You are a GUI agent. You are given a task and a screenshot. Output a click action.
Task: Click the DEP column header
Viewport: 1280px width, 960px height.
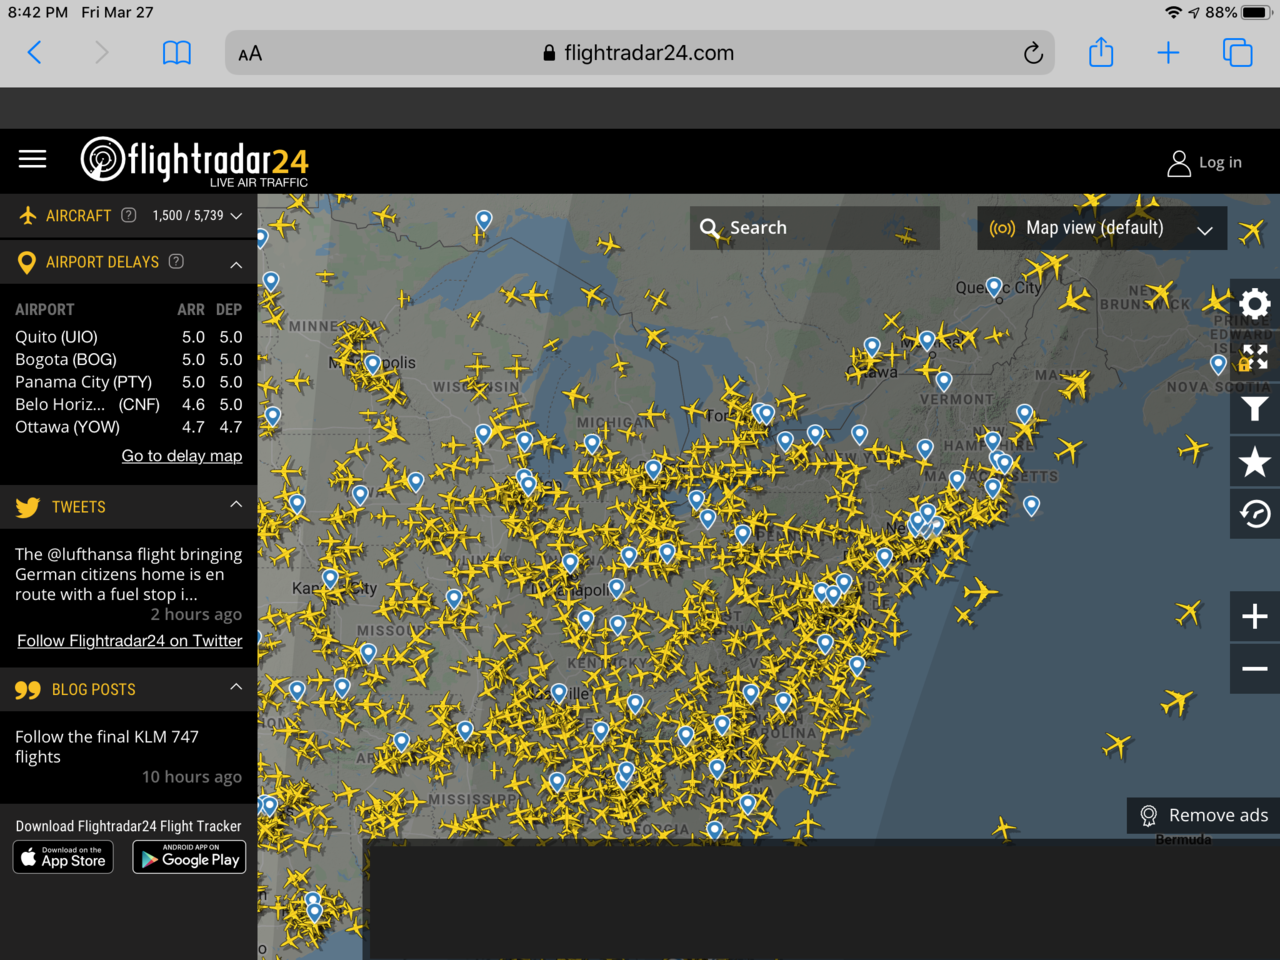pyautogui.click(x=229, y=310)
